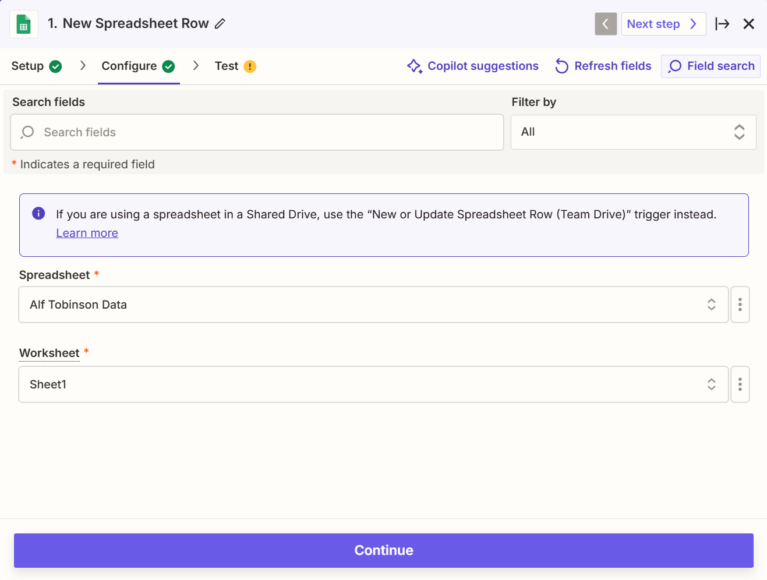Click the Continue button
Screen dimensions: 767x580
[x=384, y=550]
